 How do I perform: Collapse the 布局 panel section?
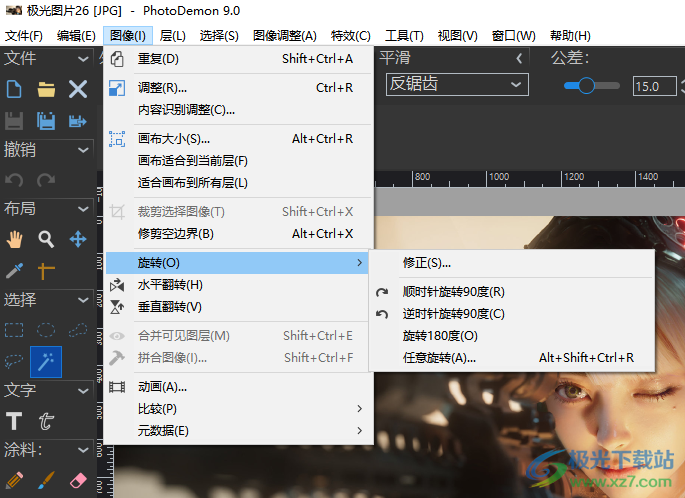coord(83,209)
